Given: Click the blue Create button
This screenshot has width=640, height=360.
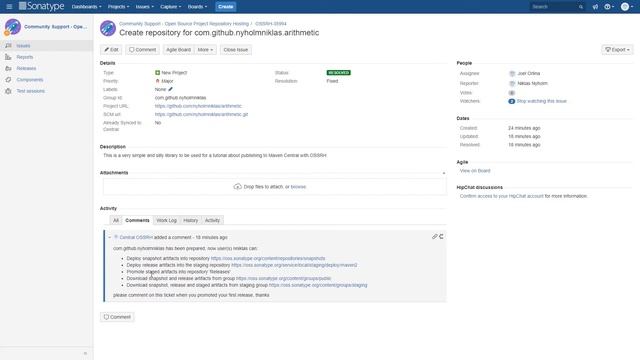Looking at the screenshot, I should pyautogui.click(x=226, y=7).
